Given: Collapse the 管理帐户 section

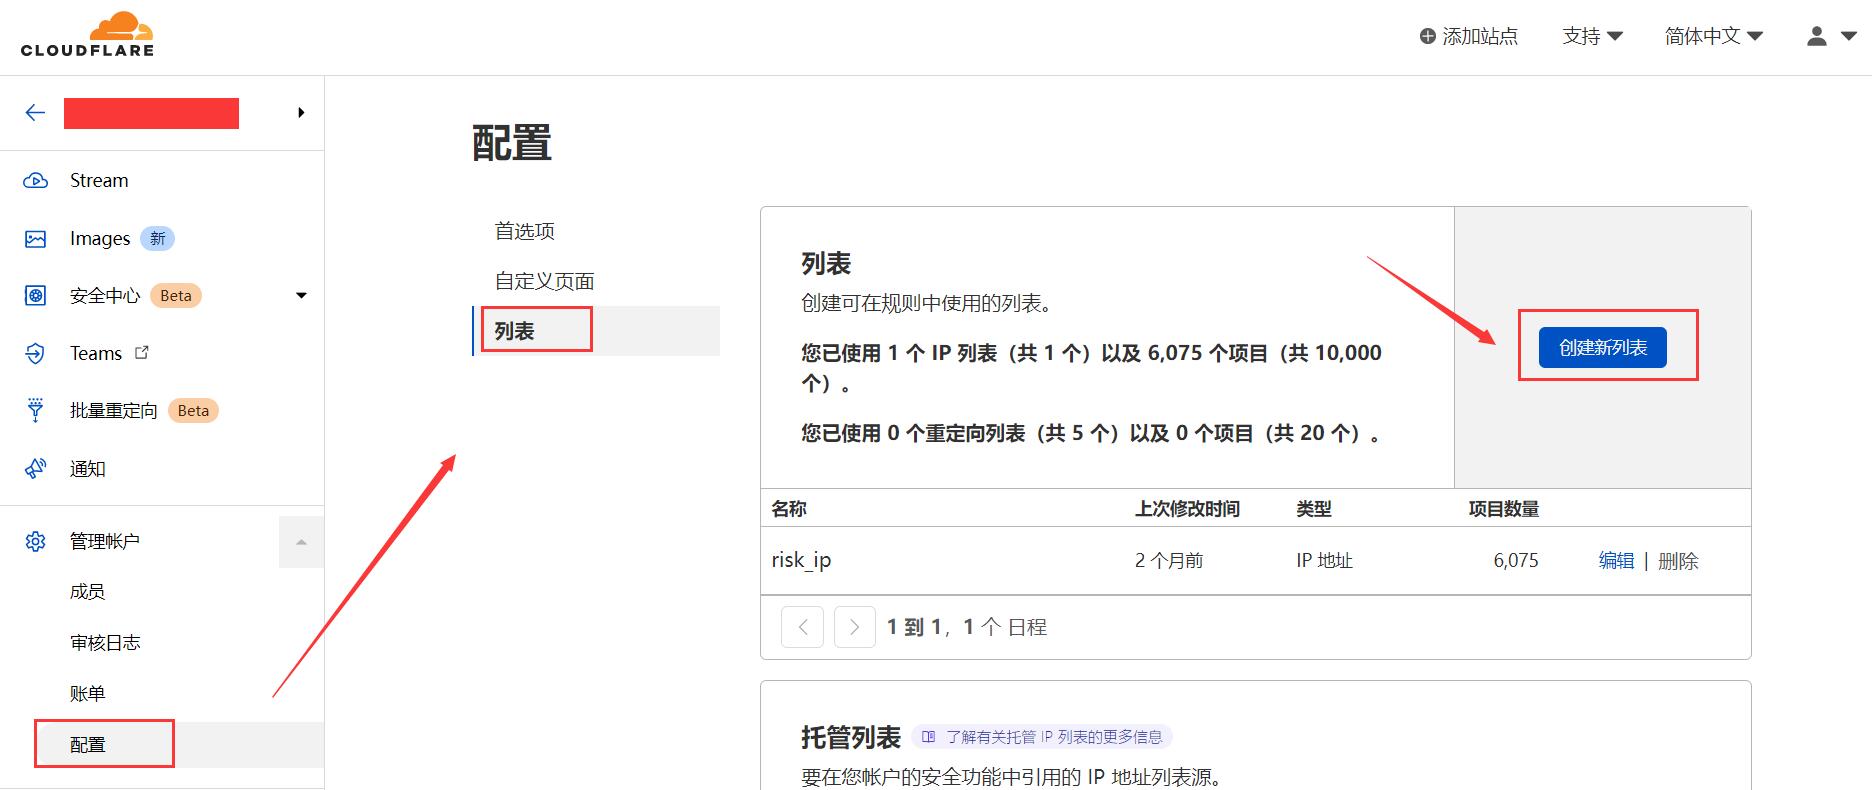Looking at the screenshot, I should coord(301,542).
